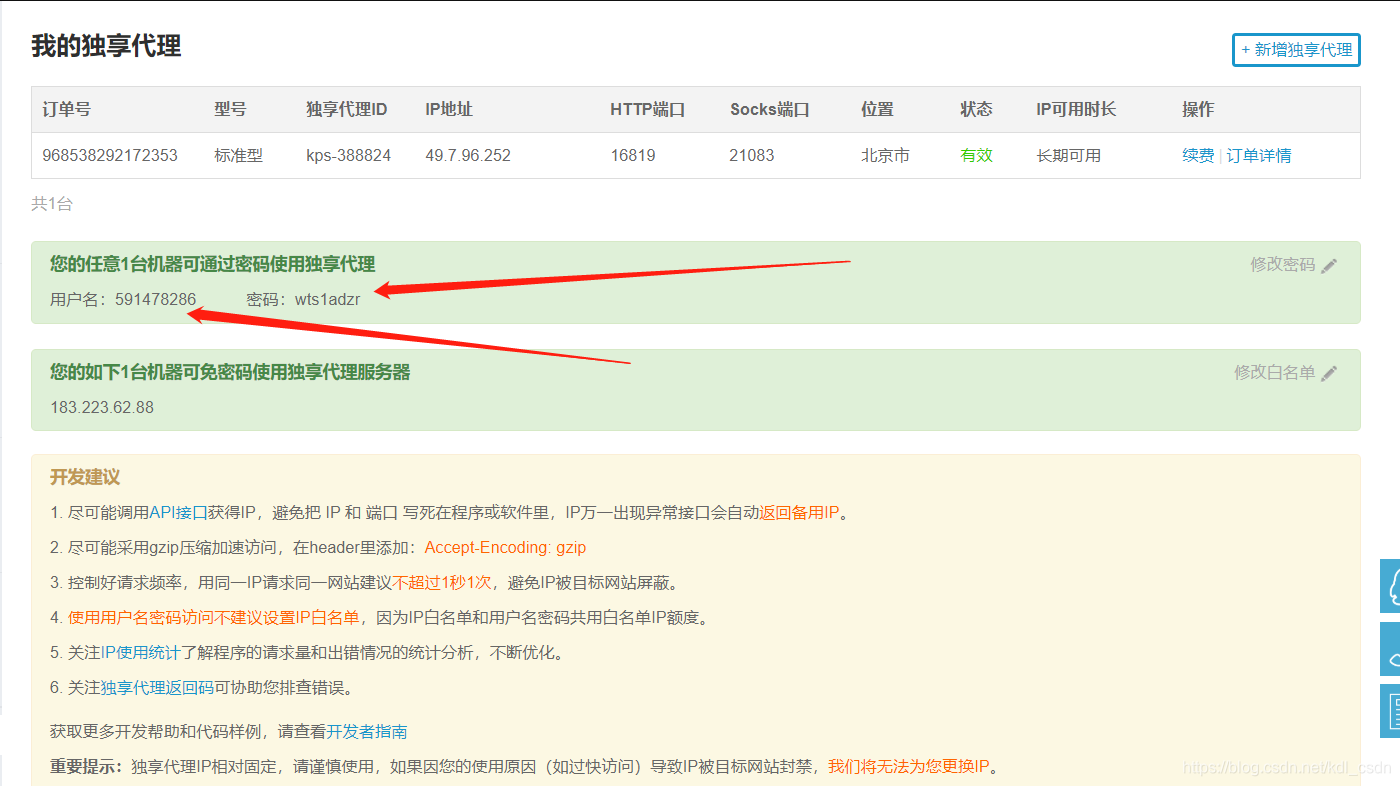Click the Socks端口 column header
Image resolution: width=1400 pixels, height=786 pixels.
click(x=769, y=110)
